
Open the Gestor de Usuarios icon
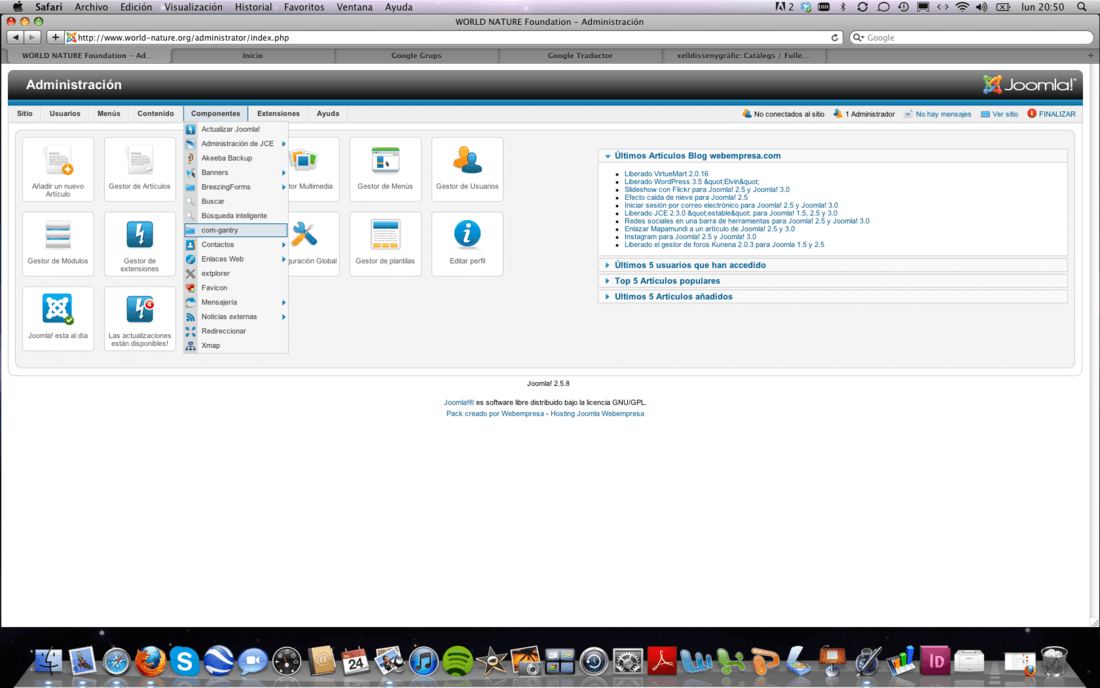pyautogui.click(x=467, y=169)
